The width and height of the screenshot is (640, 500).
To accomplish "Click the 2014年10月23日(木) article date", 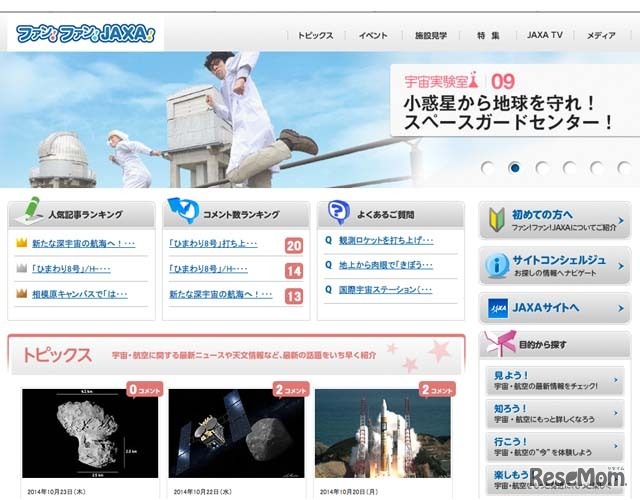I will (x=57, y=491).
